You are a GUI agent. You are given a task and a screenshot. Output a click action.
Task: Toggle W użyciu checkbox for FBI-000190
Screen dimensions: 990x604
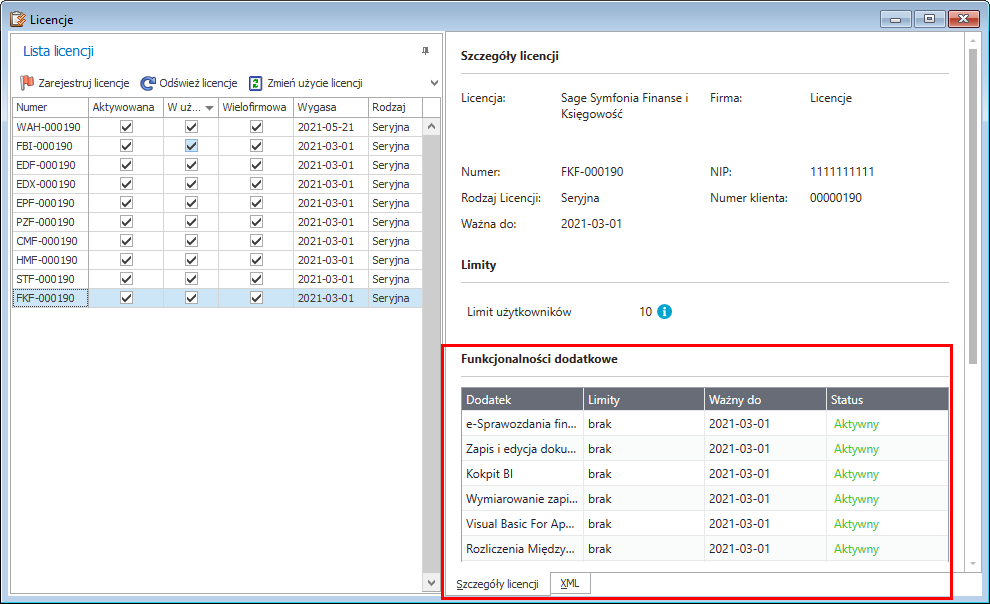pos(191,146)
